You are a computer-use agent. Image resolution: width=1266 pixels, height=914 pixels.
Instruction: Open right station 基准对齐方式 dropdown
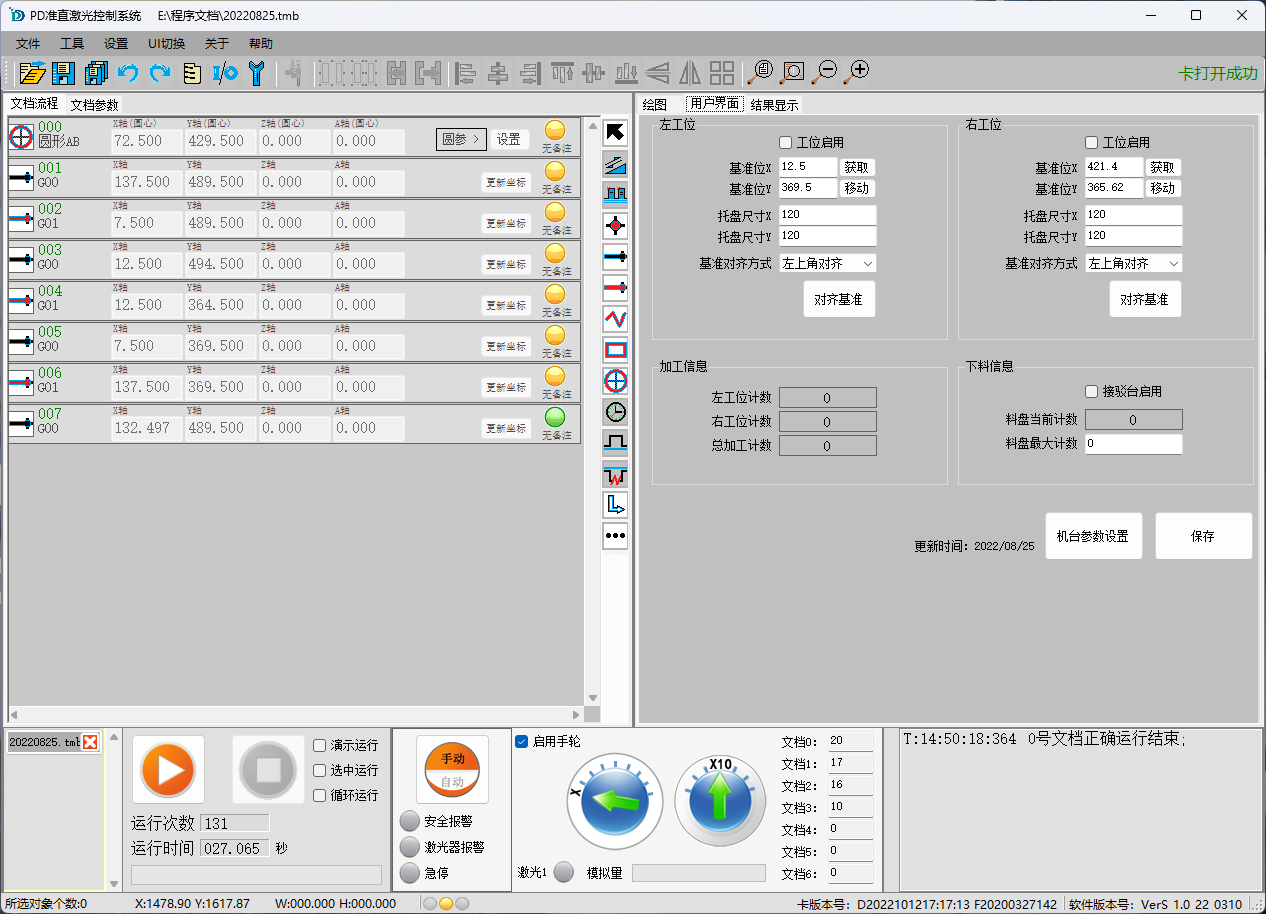1134,263
